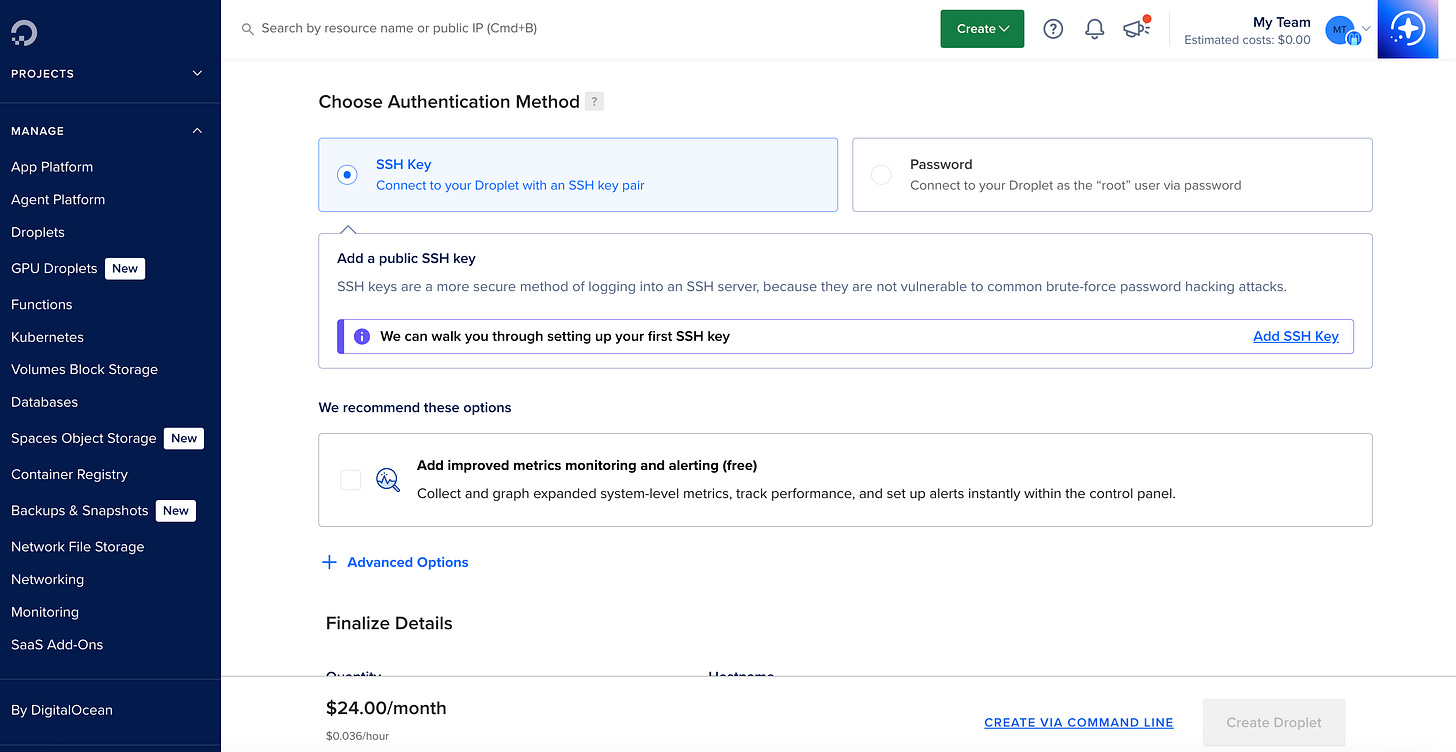
Task: Click the $0.036/hour text
Action: click(x=358, y=736)
